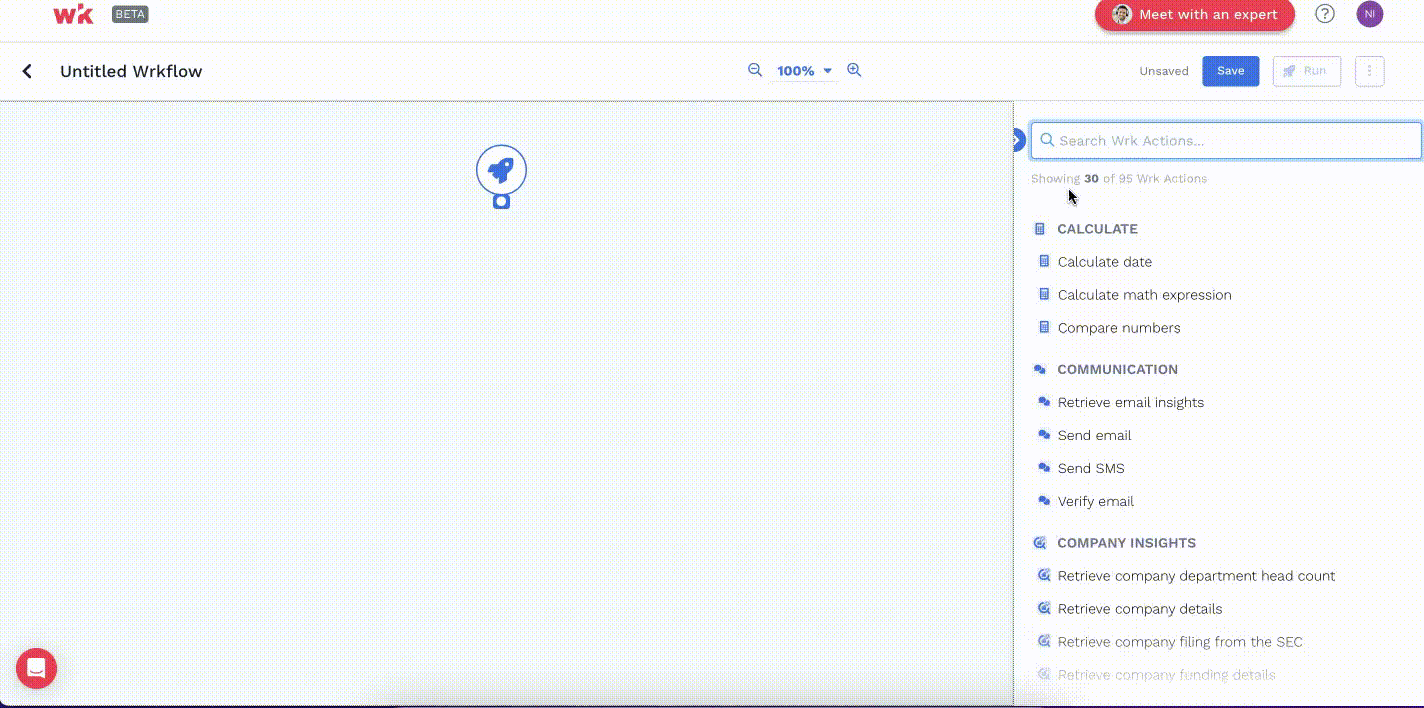Collapse the Wrk Actions side panel
This screenshot has width=1424, height=708.
tap(1018, 140)
